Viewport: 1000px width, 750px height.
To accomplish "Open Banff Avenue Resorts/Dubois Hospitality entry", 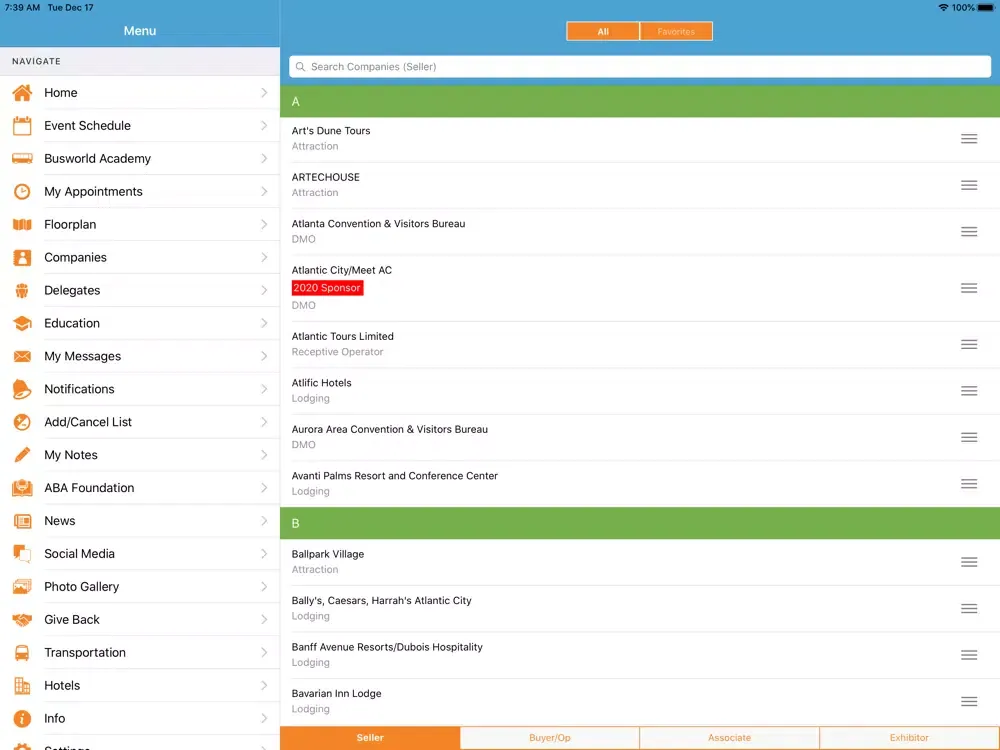I will [640, 655].
